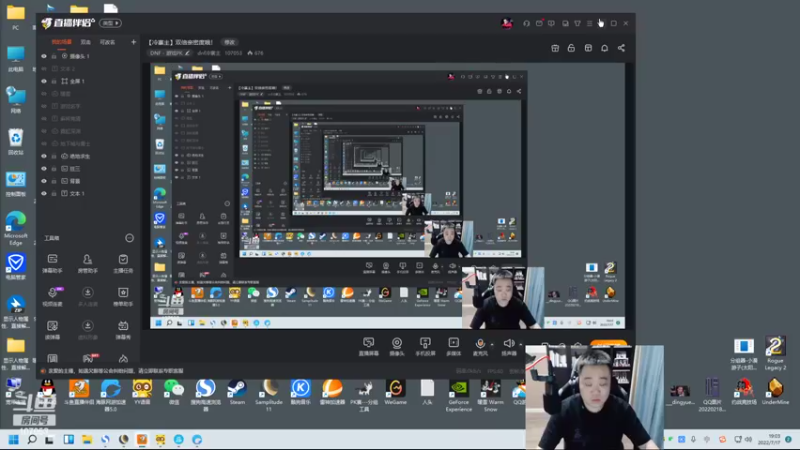Hide the 摄像头 1 source
The image size is (800, 450).
[44, 56]
